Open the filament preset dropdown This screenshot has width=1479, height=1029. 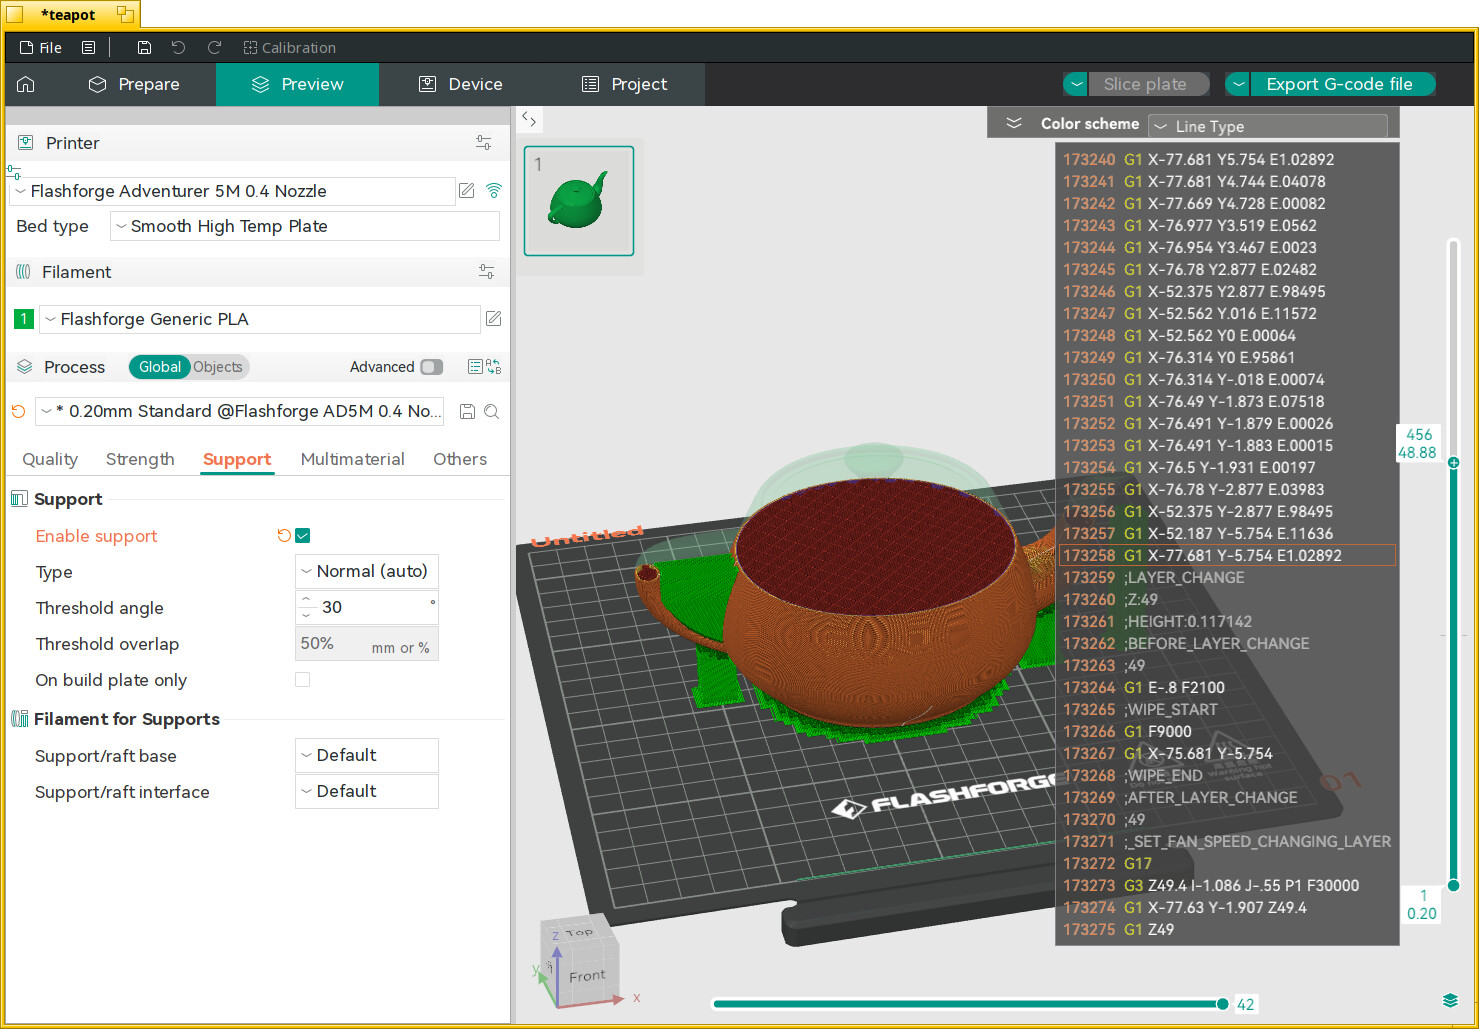(x=259, y=319)
